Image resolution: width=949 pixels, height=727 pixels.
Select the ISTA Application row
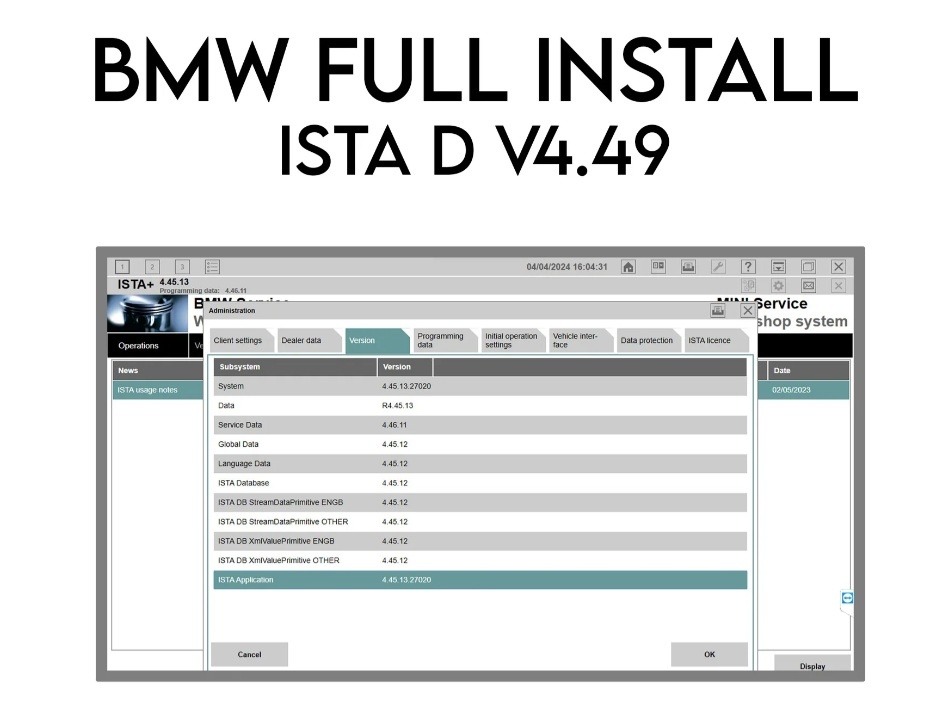(x=479, y=580)
